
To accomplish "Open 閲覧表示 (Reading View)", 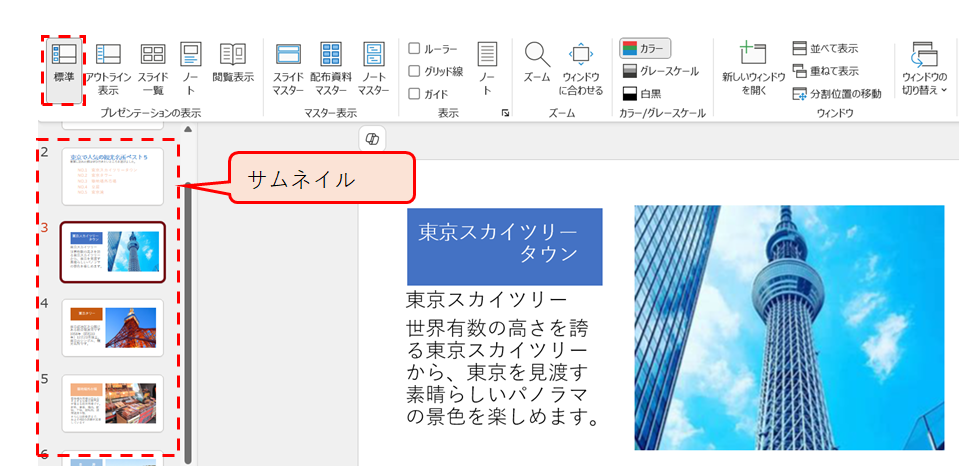I will tap(233, 63).
